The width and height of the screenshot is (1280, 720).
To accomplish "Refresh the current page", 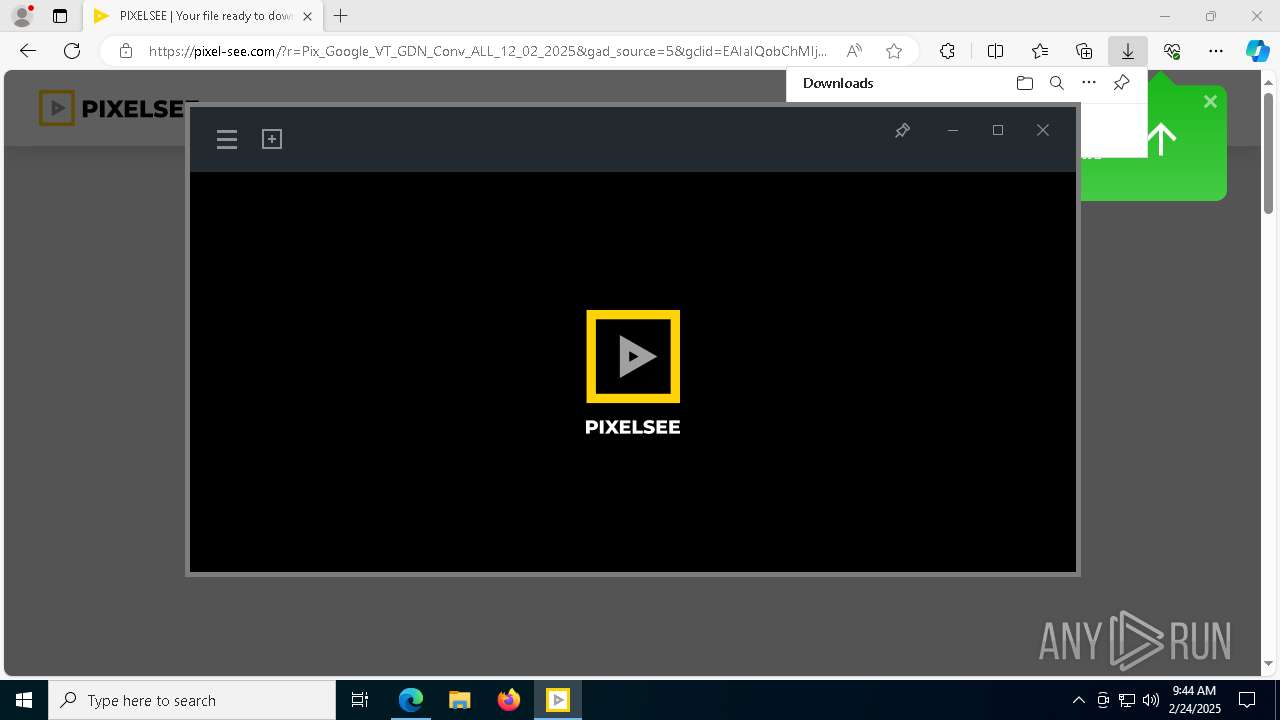I will pyautogui.click(x=72, y=51).
